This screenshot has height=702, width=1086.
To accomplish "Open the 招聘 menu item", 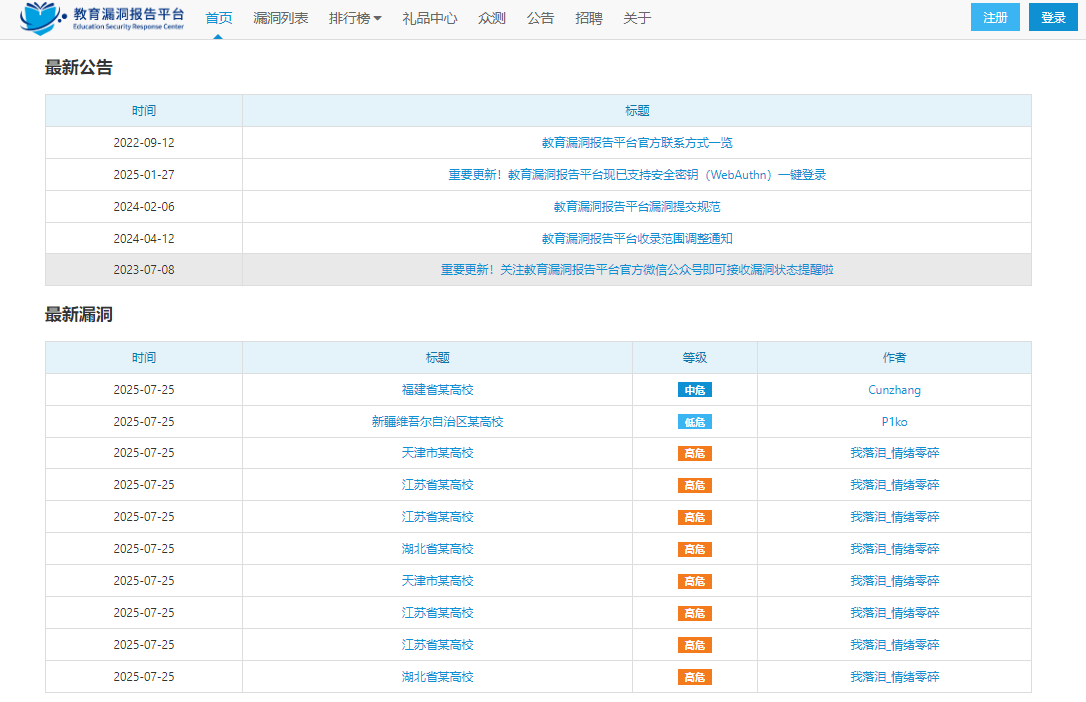I will 589,18.
